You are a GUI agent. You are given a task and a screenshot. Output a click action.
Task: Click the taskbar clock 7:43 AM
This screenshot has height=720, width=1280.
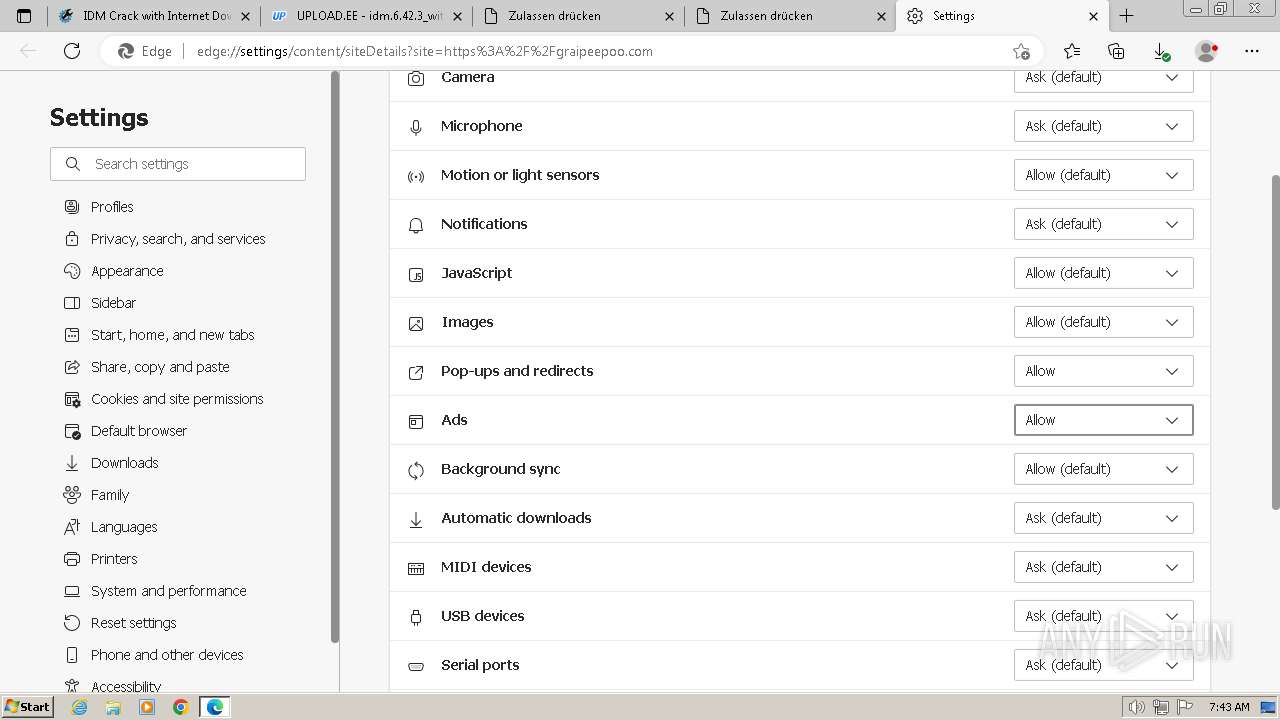click(1228, 707)
